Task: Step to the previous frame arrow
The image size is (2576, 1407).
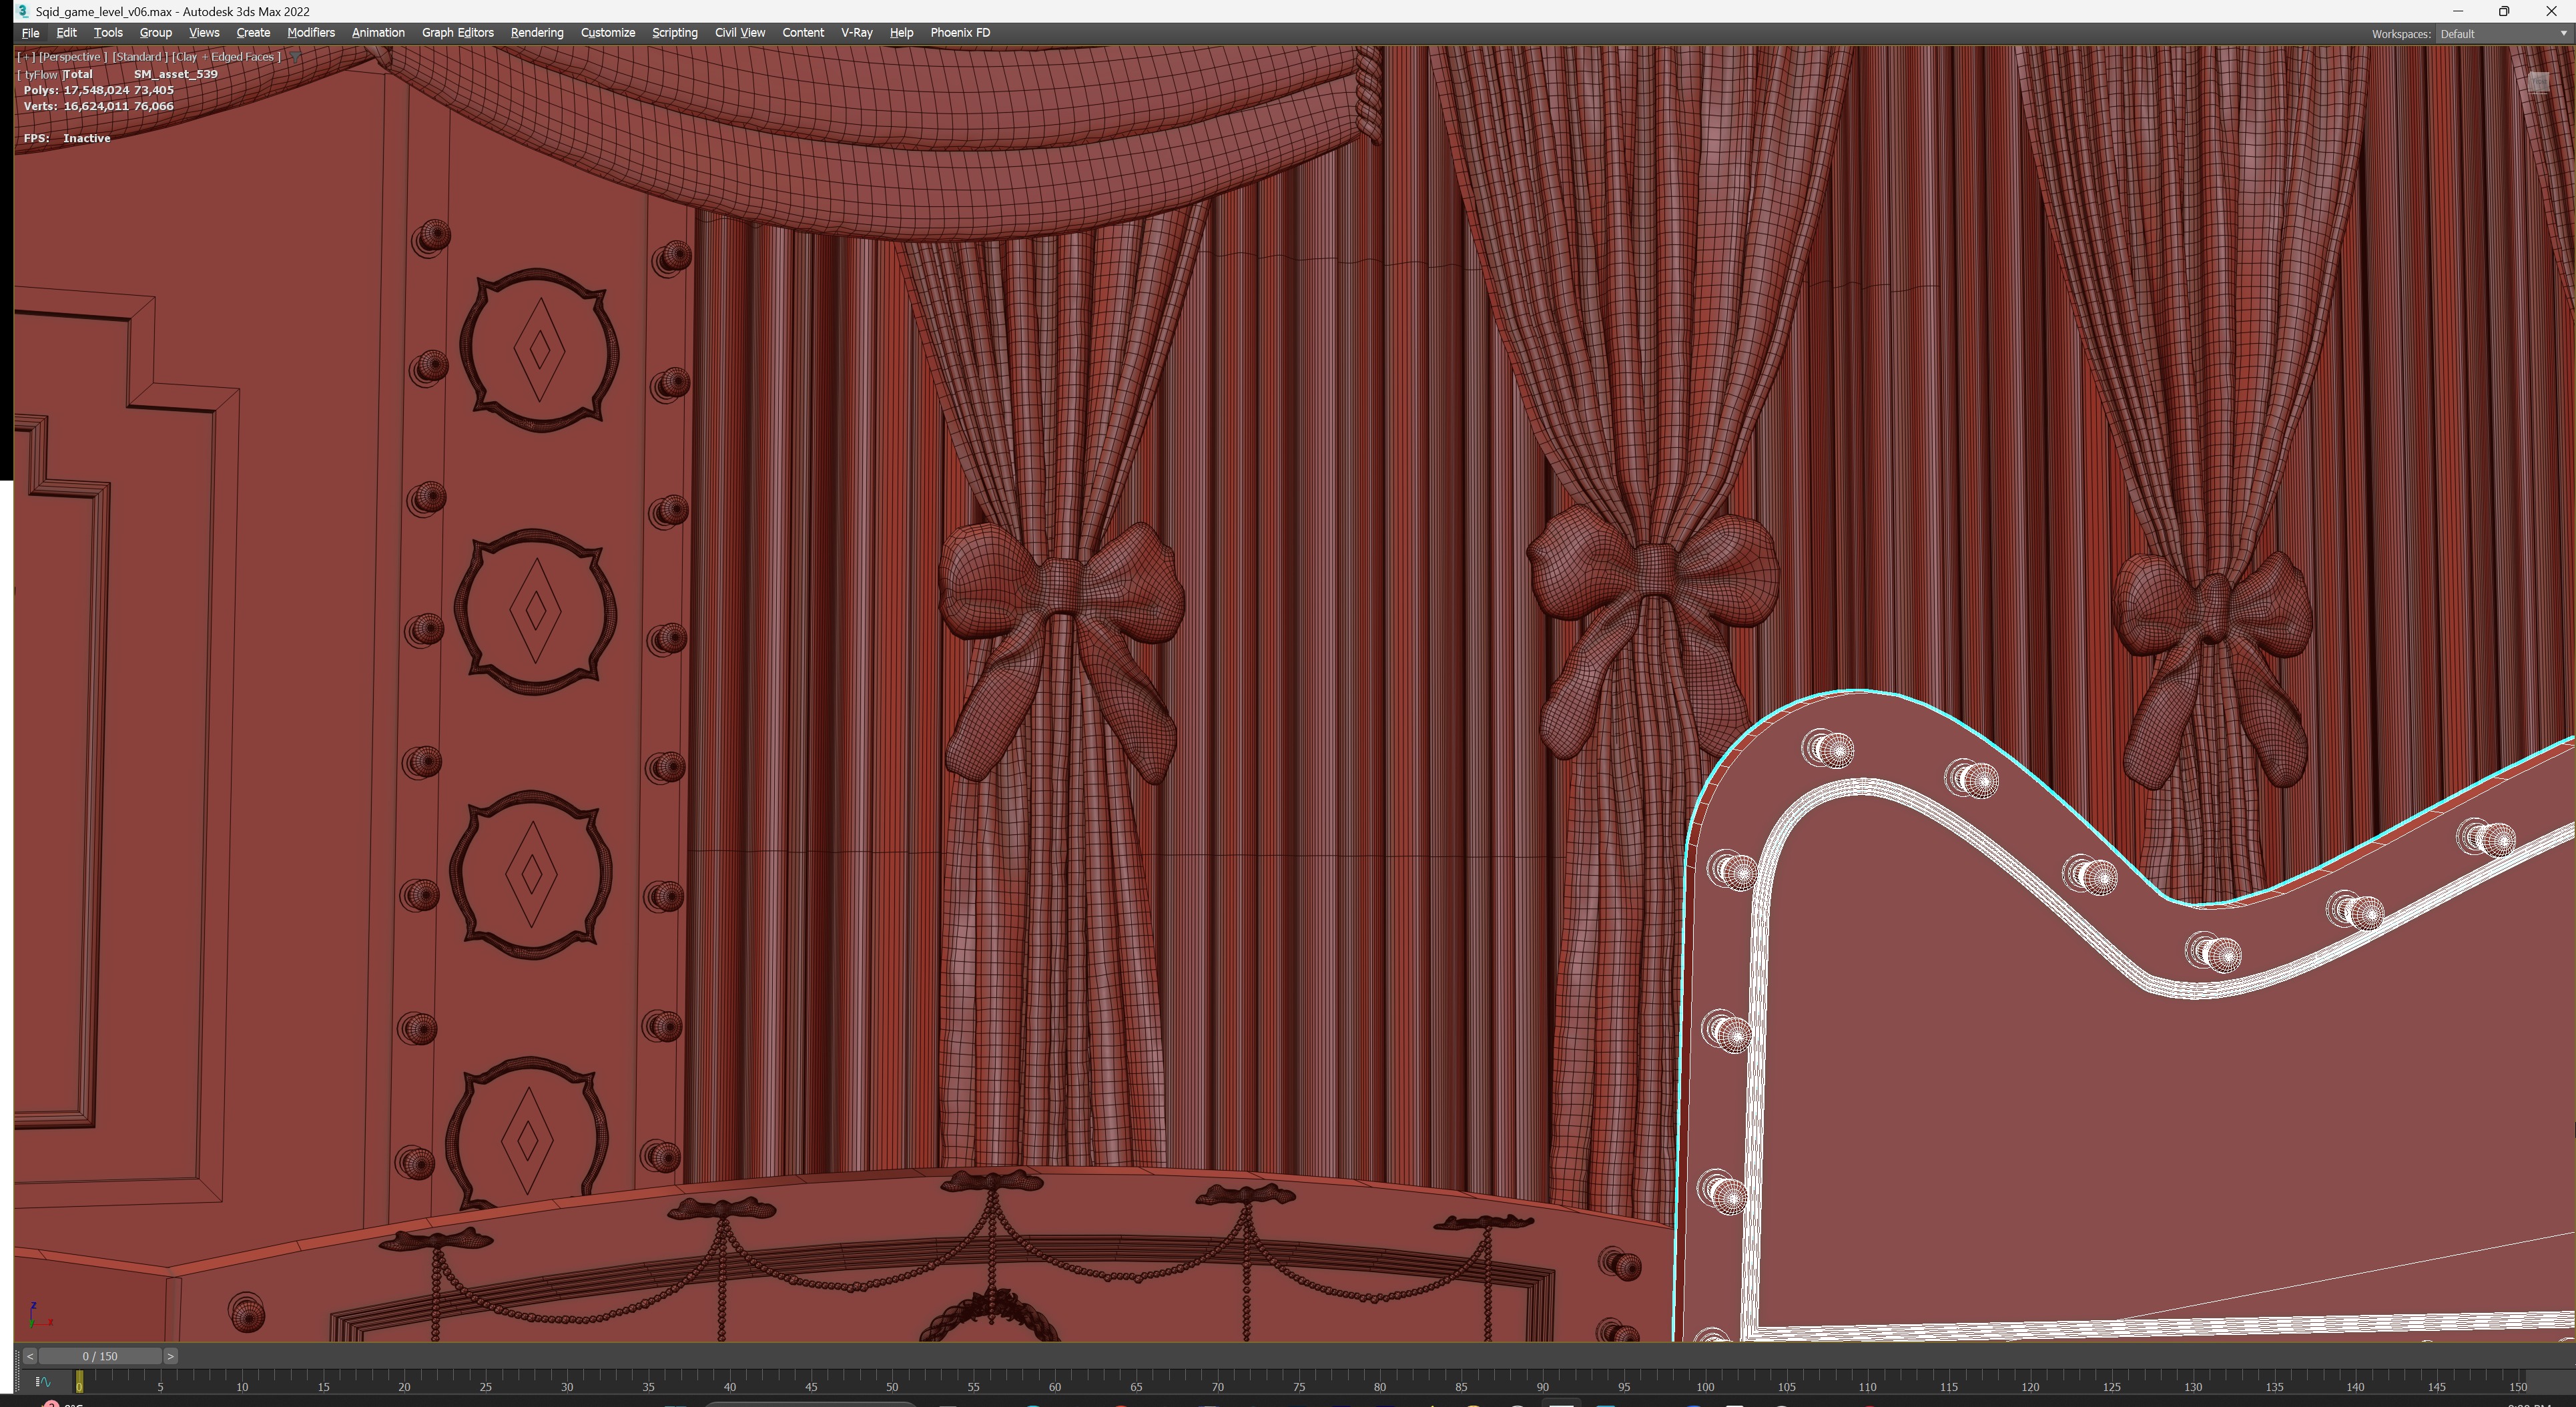Action: pos(30,1356)
